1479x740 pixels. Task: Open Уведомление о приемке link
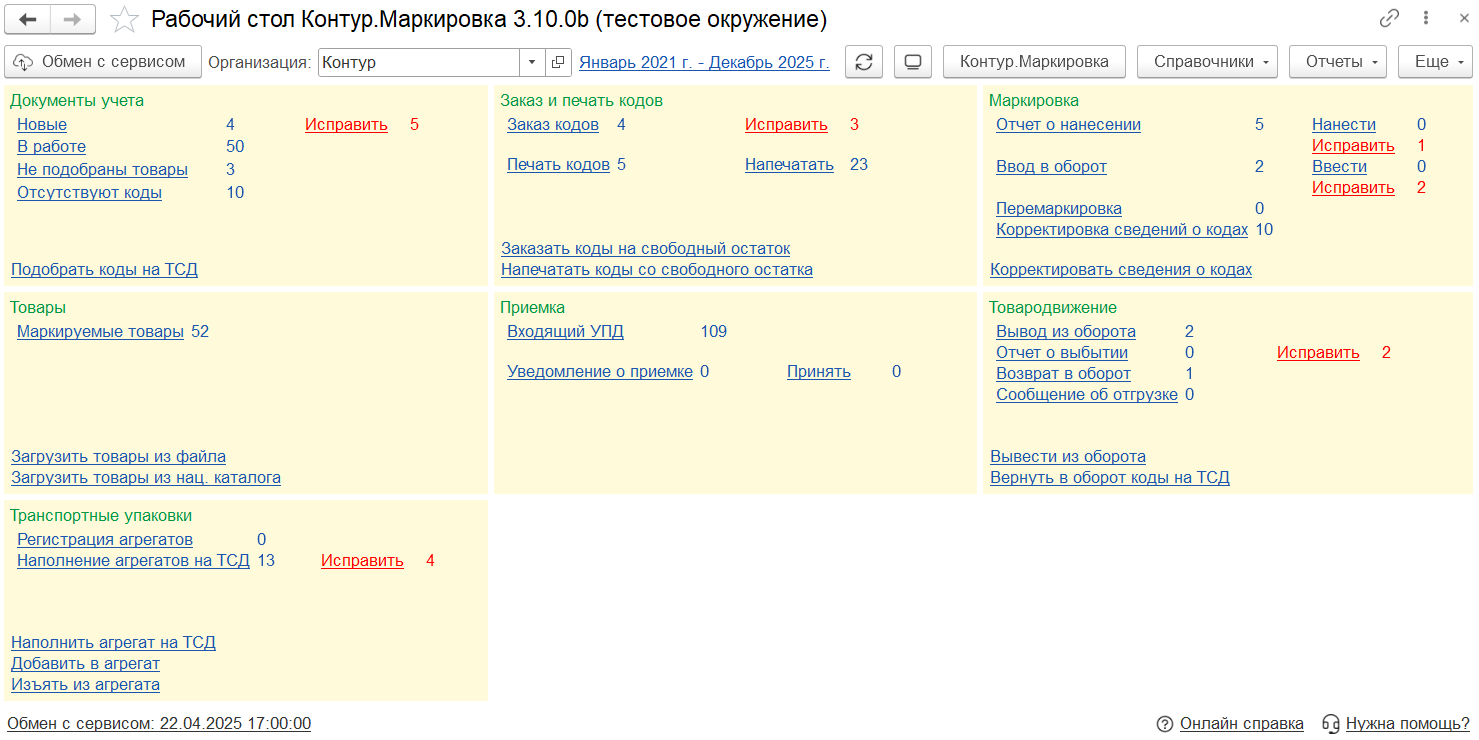600,372
